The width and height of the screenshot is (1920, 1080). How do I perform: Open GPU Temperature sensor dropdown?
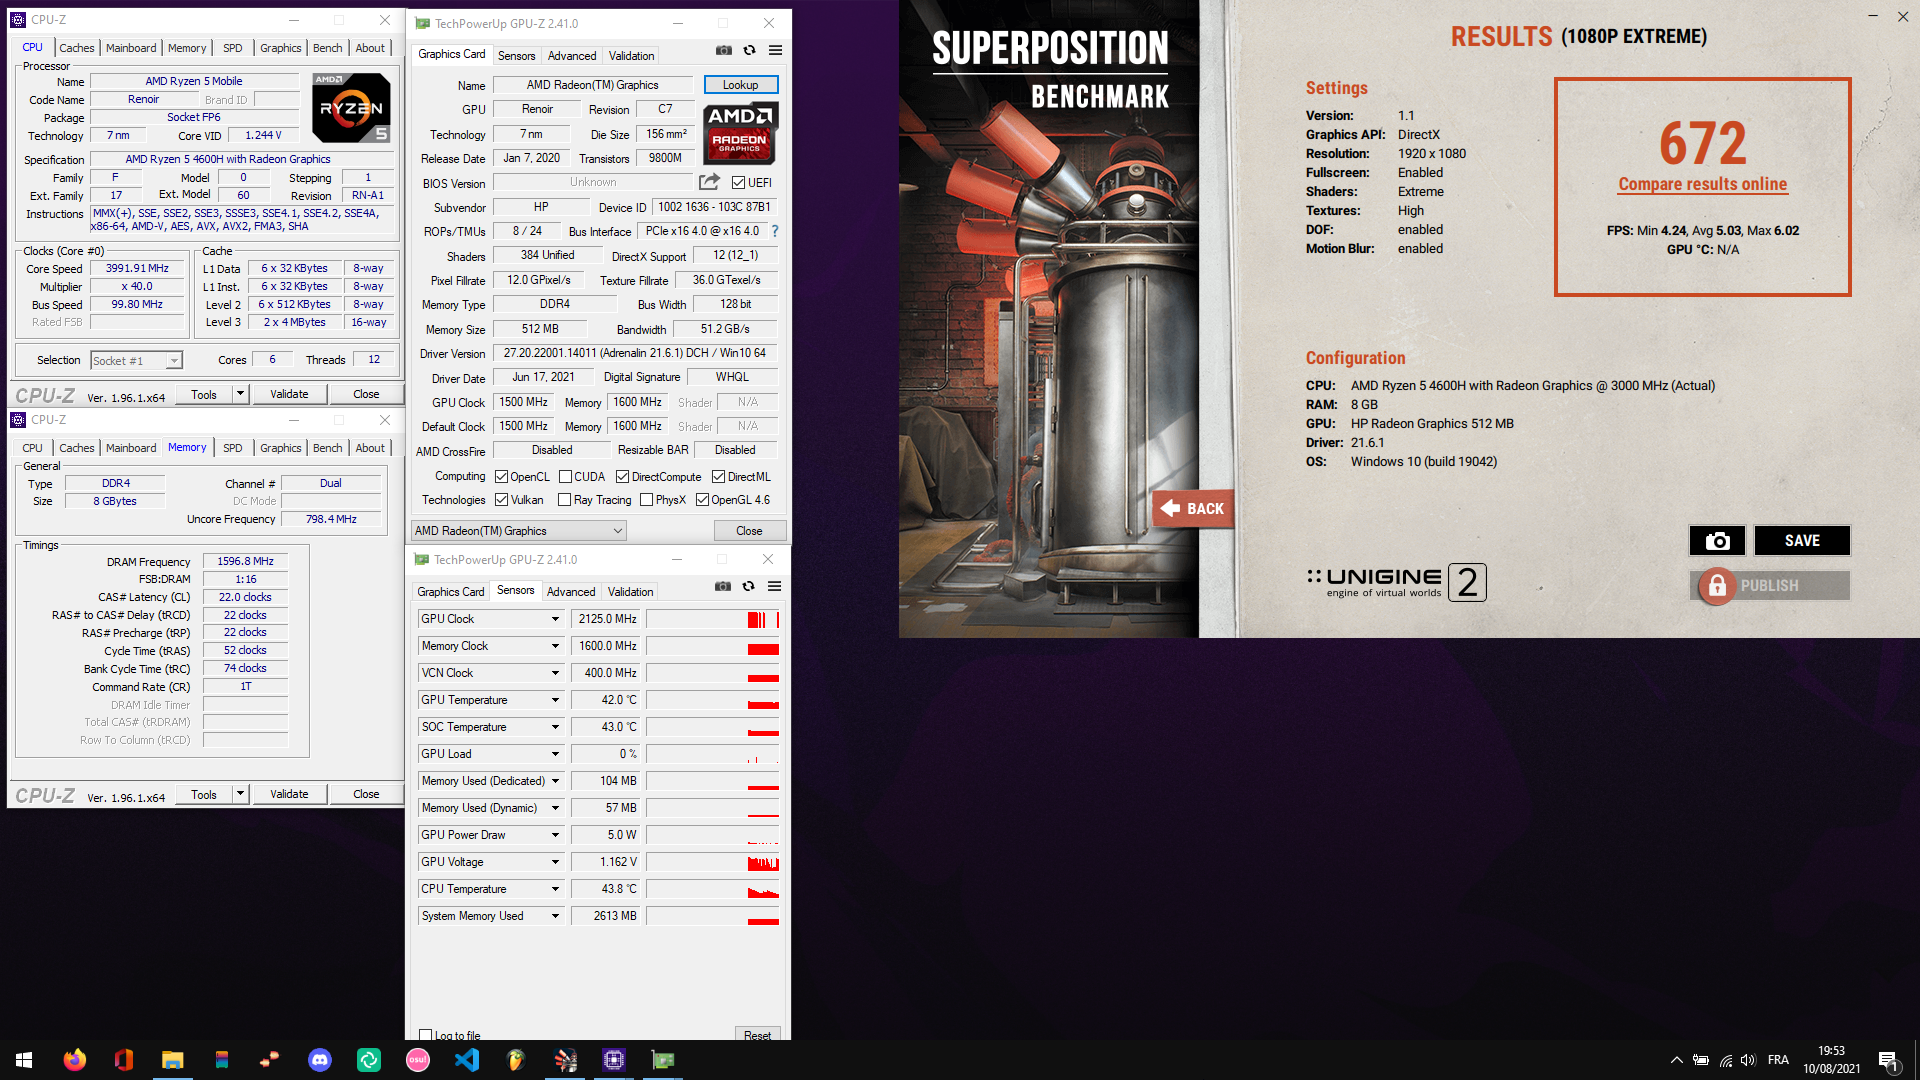pos(555,700)
